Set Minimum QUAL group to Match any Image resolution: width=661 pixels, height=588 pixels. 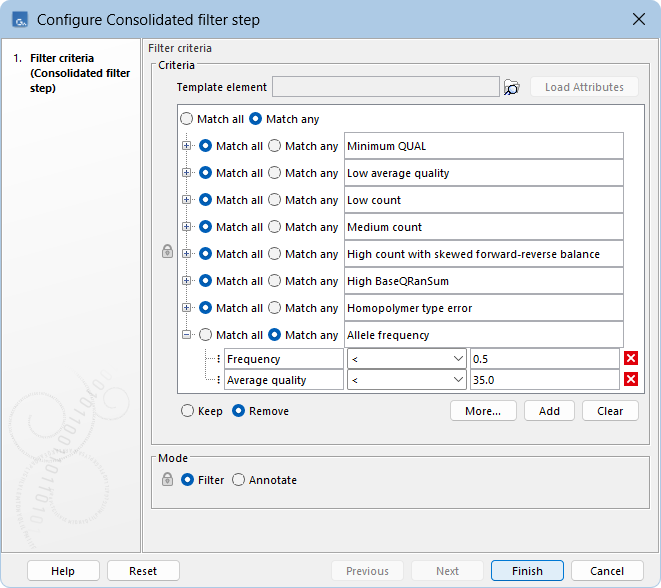click(274, 146)
